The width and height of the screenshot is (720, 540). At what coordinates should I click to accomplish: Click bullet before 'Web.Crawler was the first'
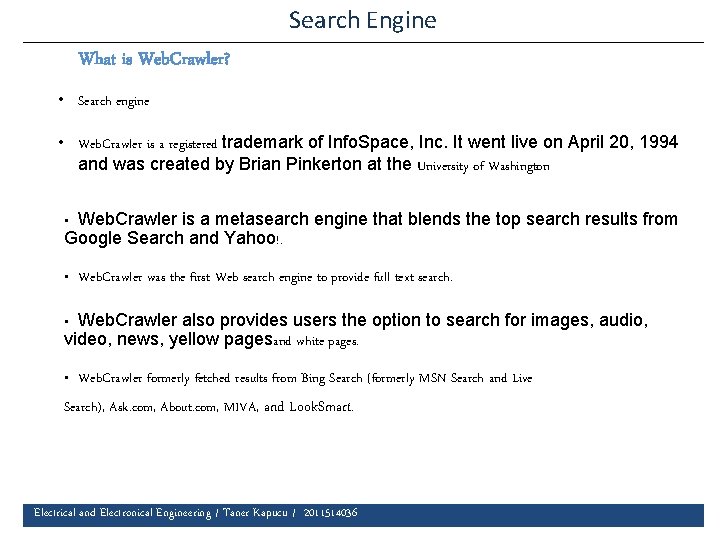(64, 277)
